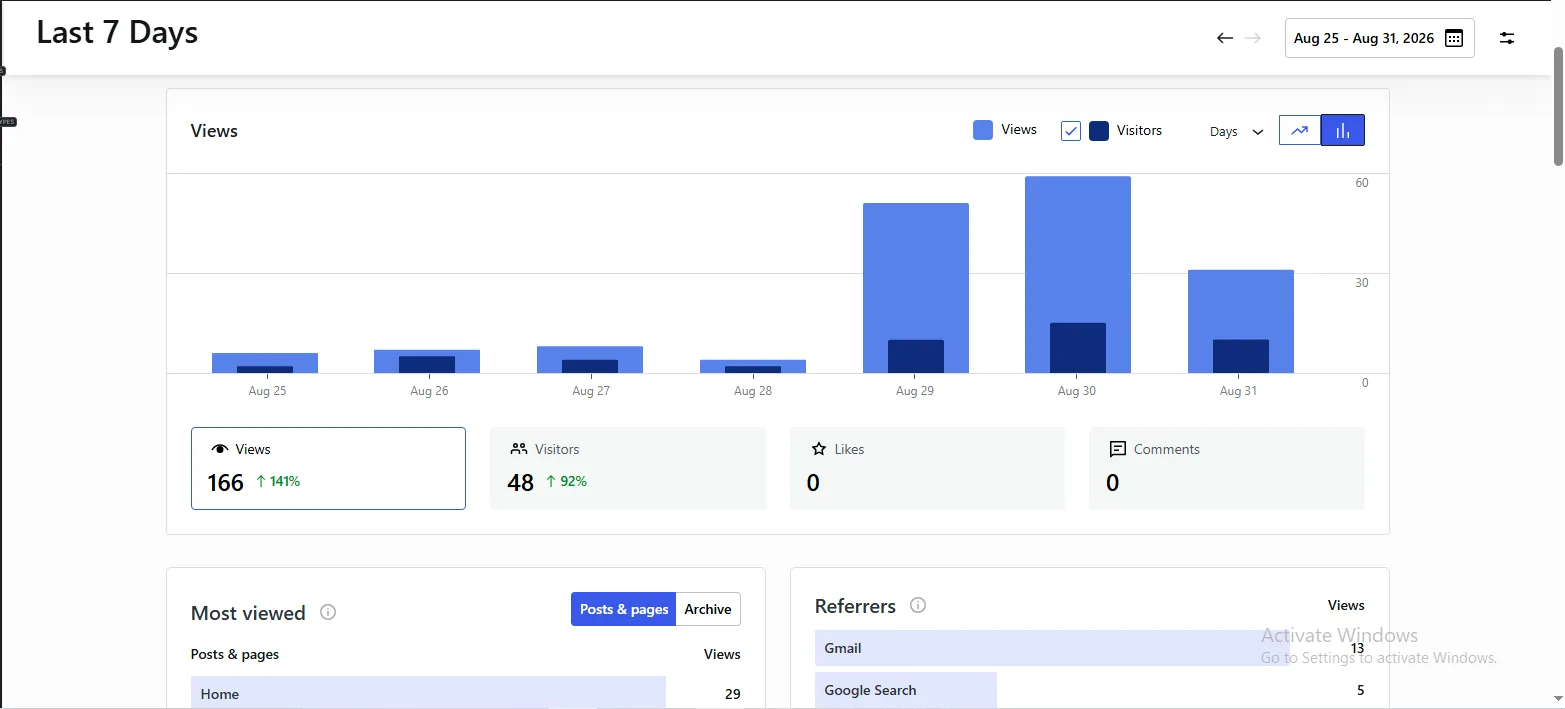The width and height of the screenshot is (1565, 709).
Task: Click the Views chart title
Action: point(214,131)
